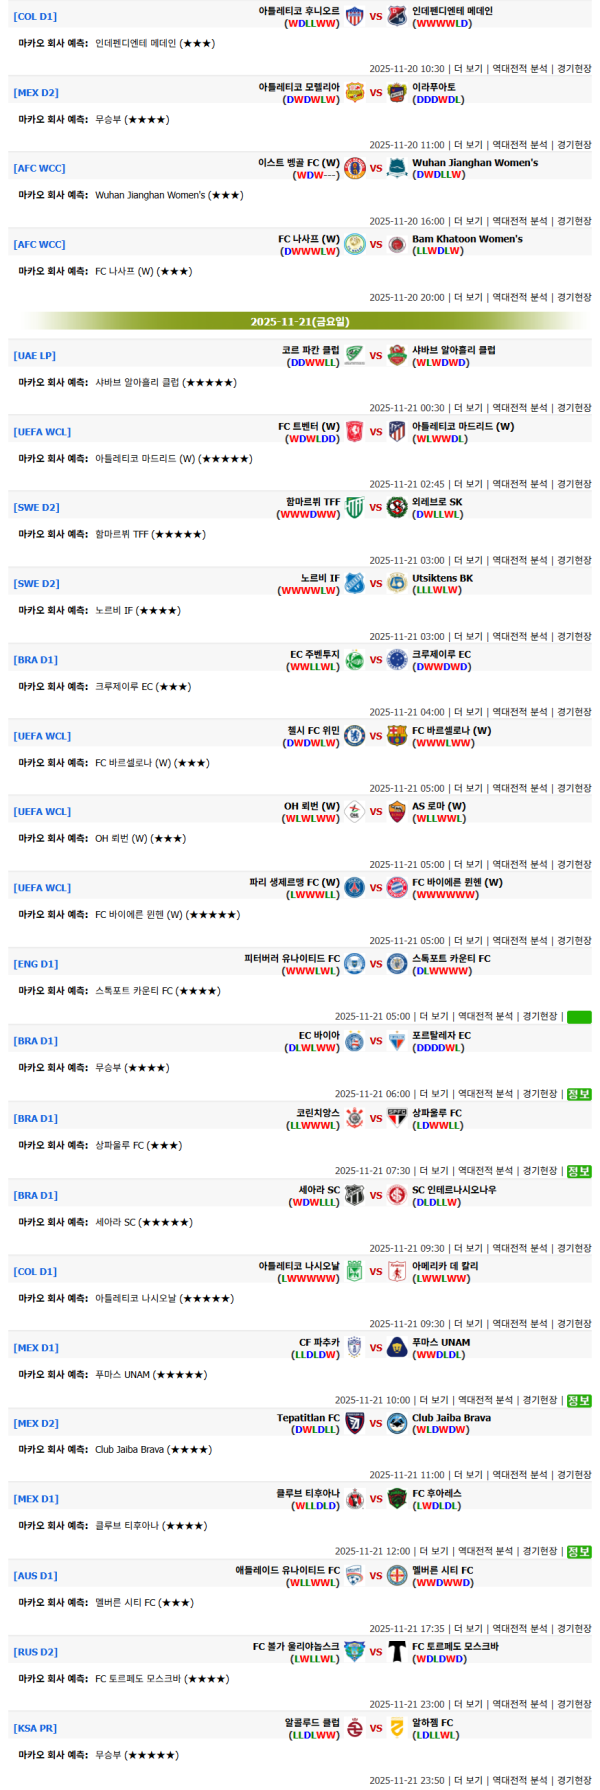Click the Paris Saint-Germain women's team logo
The height and width of the screenshot is (1790, 600).
354,888
